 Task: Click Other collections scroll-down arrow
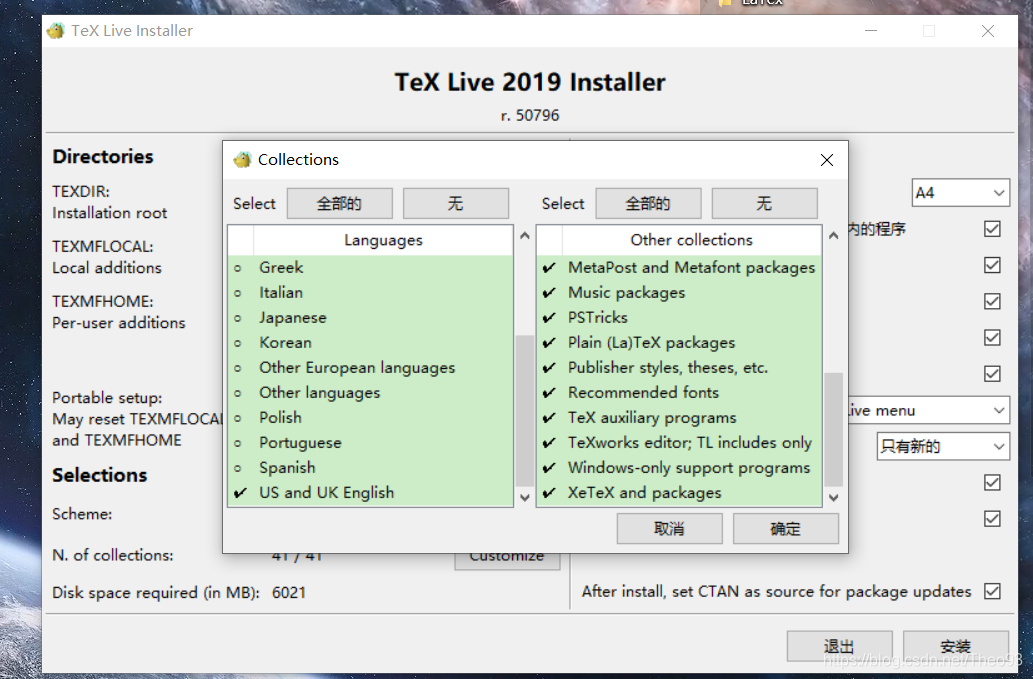click(x=833, y=497)
